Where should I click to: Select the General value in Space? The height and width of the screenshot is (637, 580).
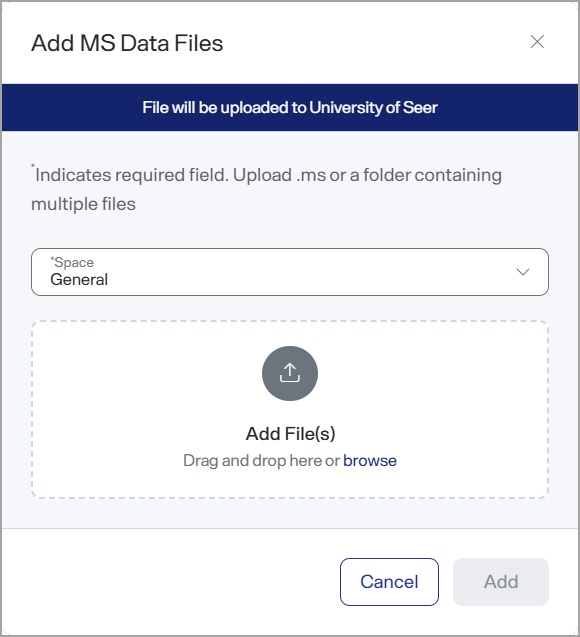coord(79,280)
